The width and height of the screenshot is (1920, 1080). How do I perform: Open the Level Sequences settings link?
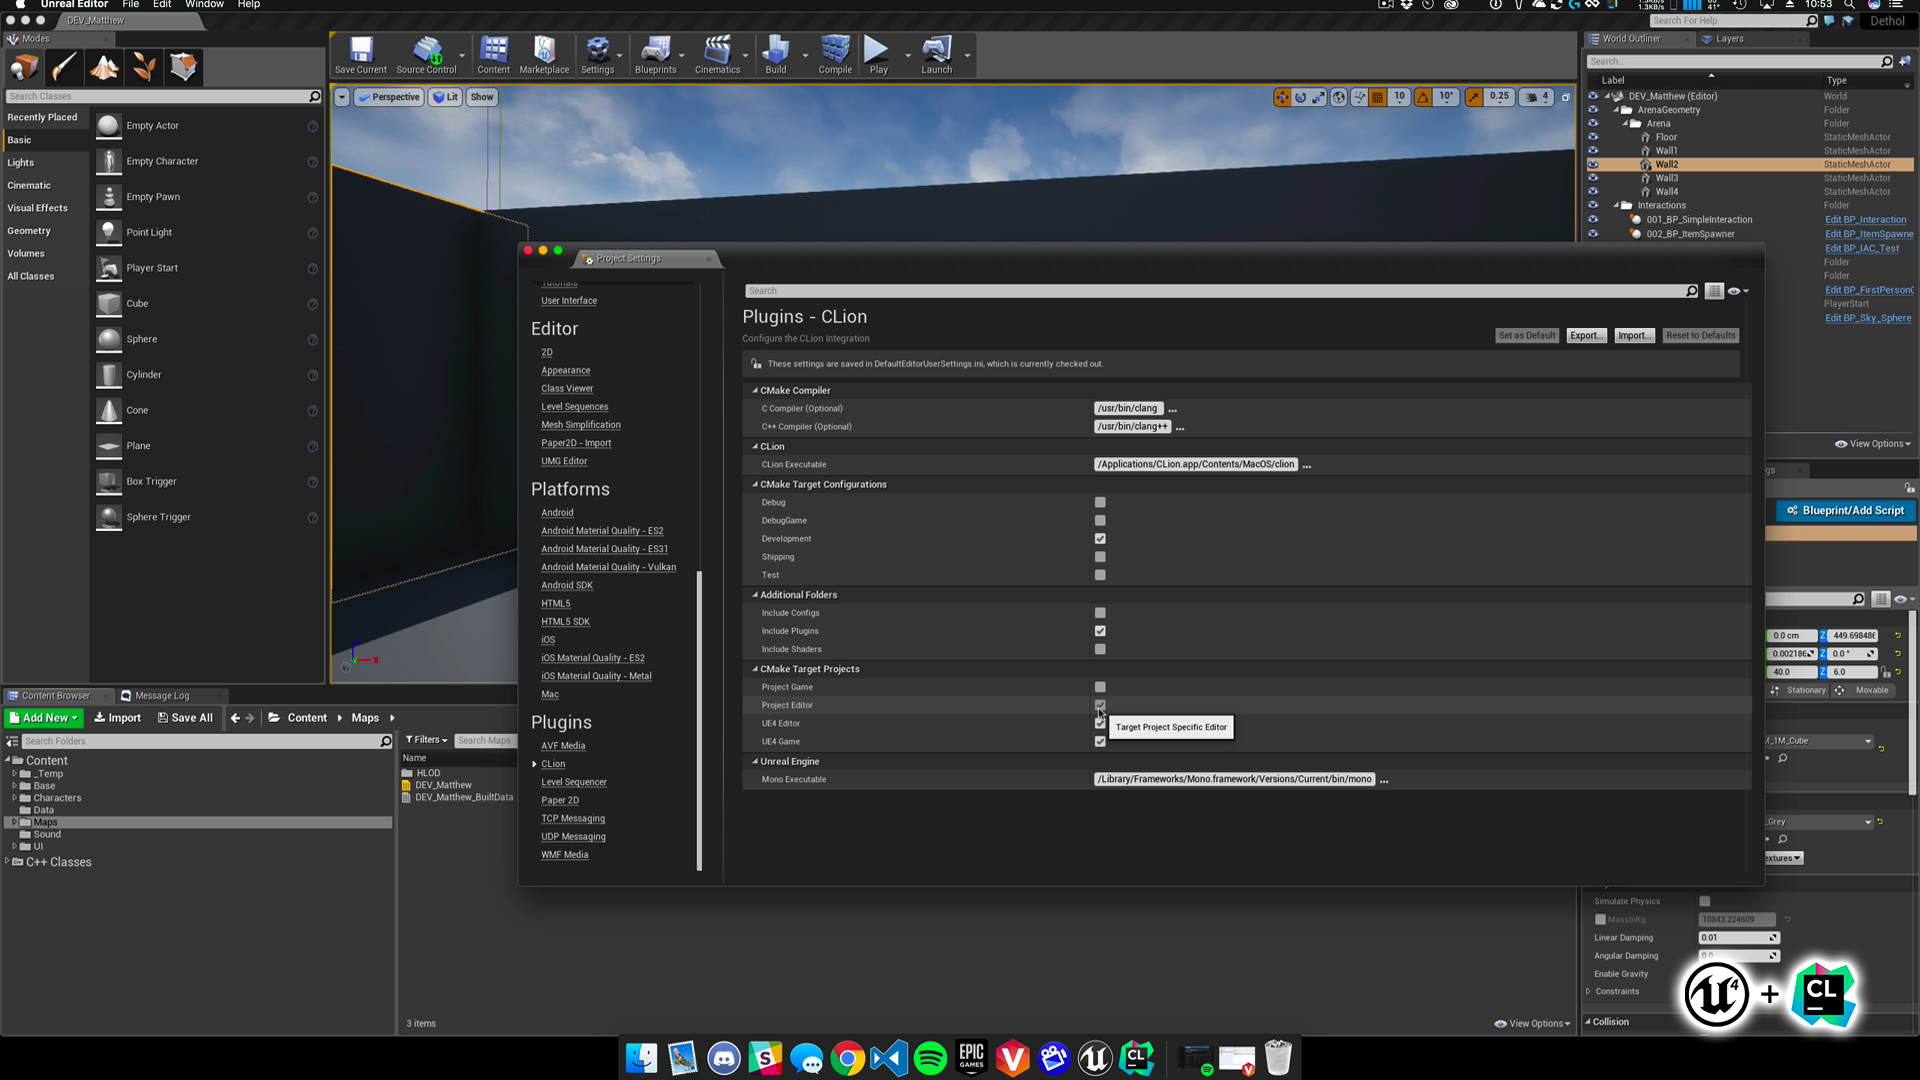click(574, 407)
